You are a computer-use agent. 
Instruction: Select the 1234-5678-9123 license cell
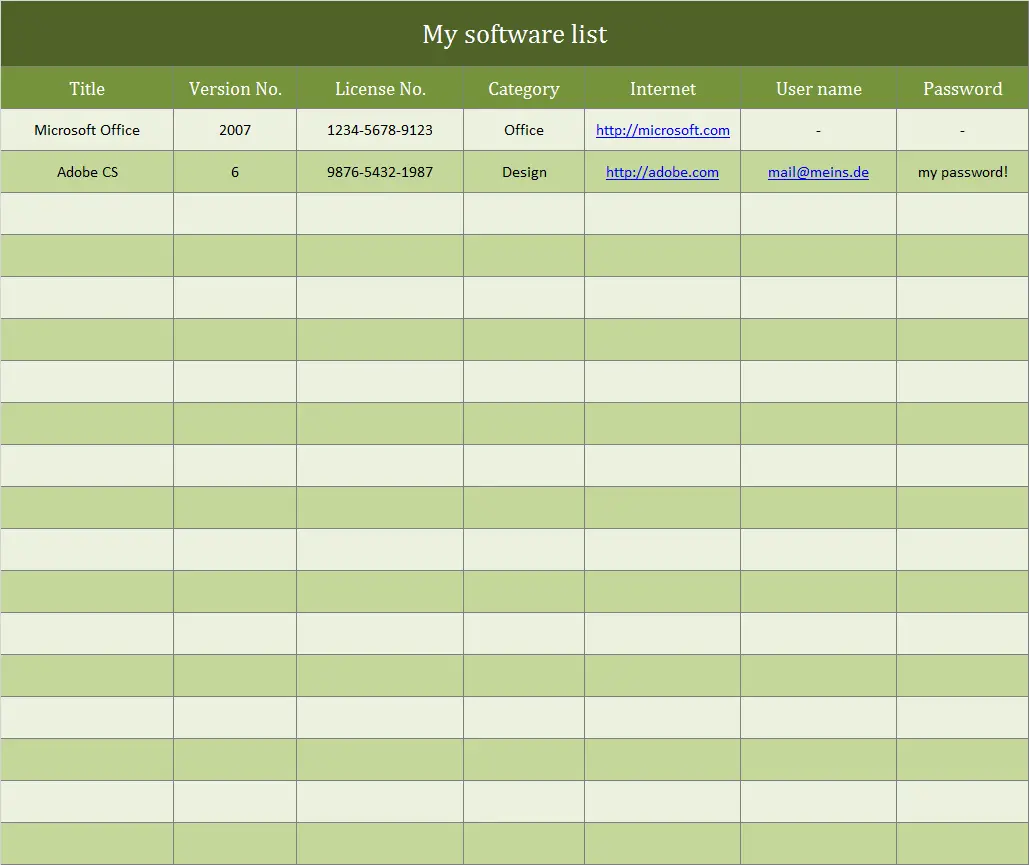coord(380,130)
